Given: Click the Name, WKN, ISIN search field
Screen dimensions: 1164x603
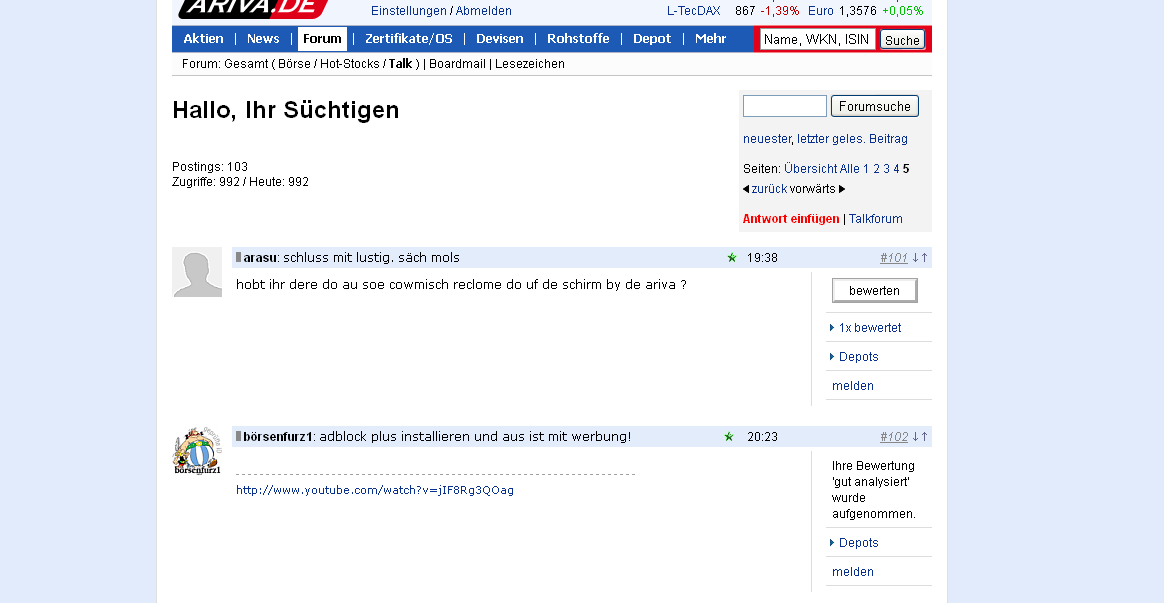Looking at the screenshot, I should coord(817,39).
